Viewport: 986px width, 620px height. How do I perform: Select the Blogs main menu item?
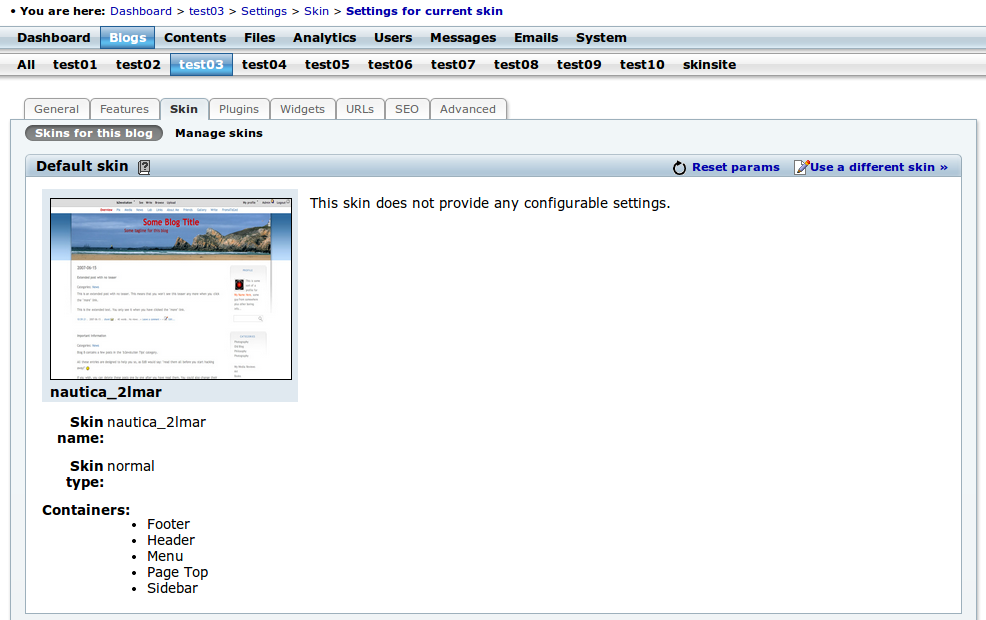128,38
